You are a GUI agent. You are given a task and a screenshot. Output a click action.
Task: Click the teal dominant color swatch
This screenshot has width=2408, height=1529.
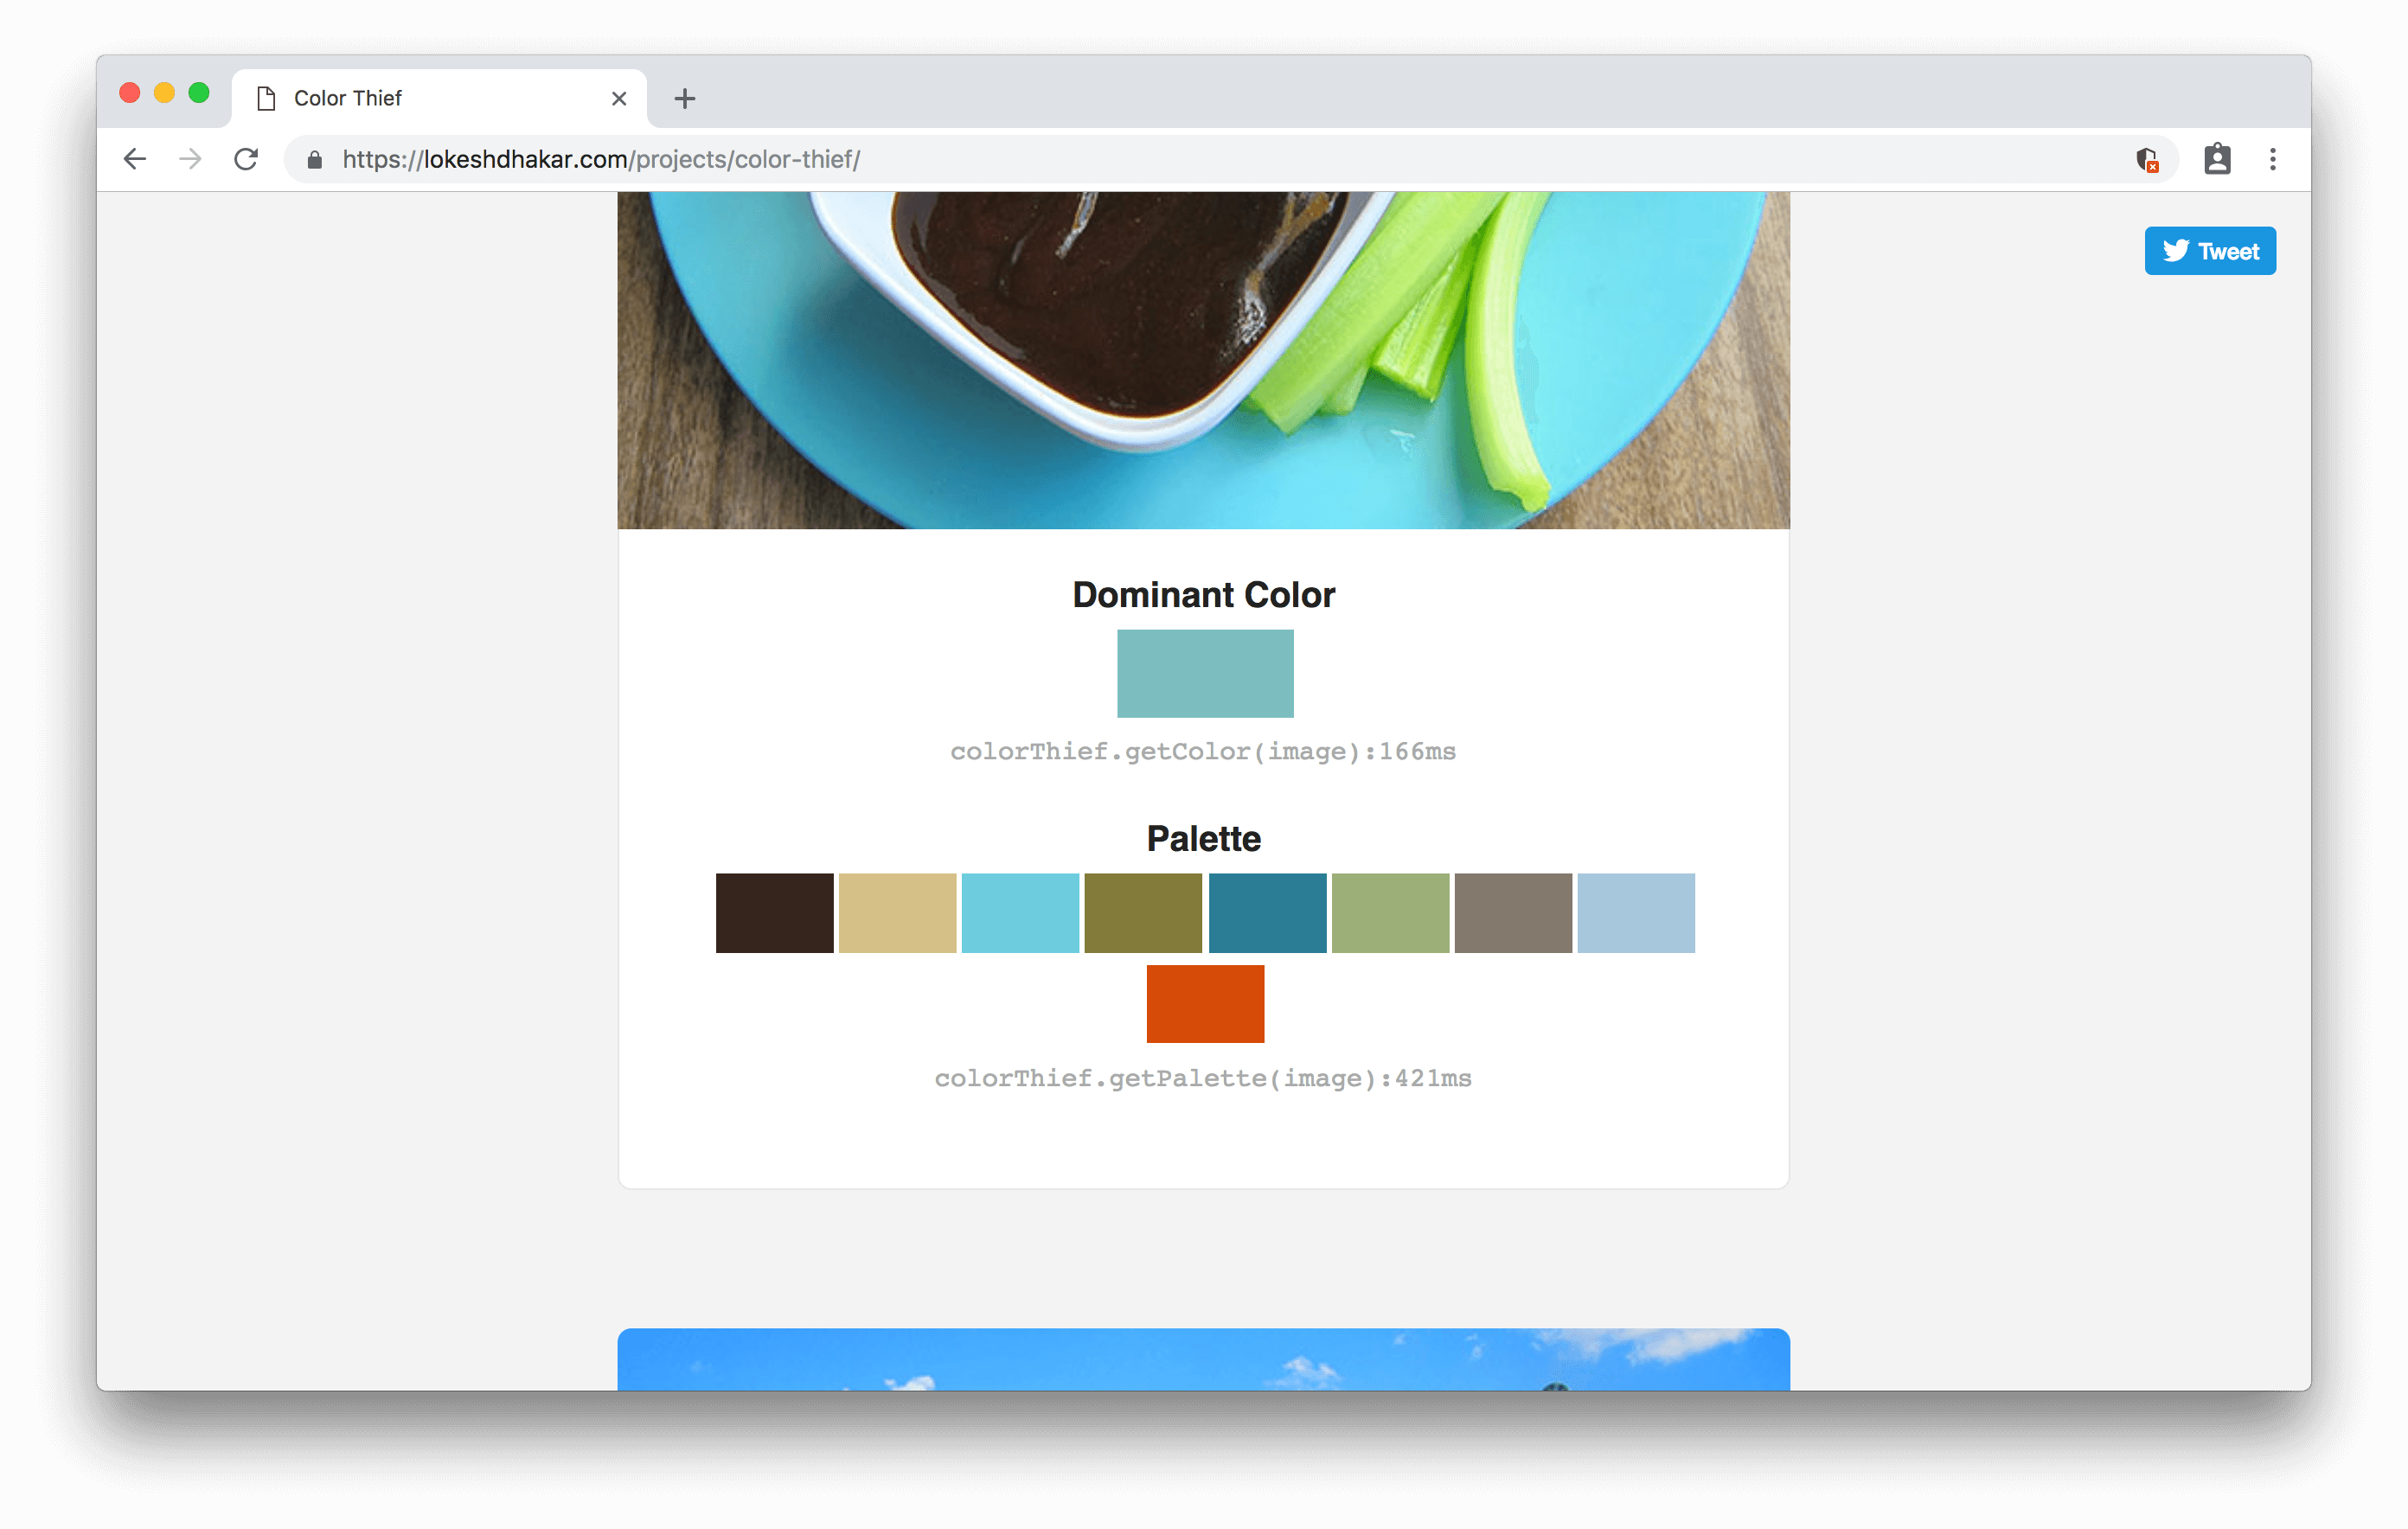coord(1205,673)
